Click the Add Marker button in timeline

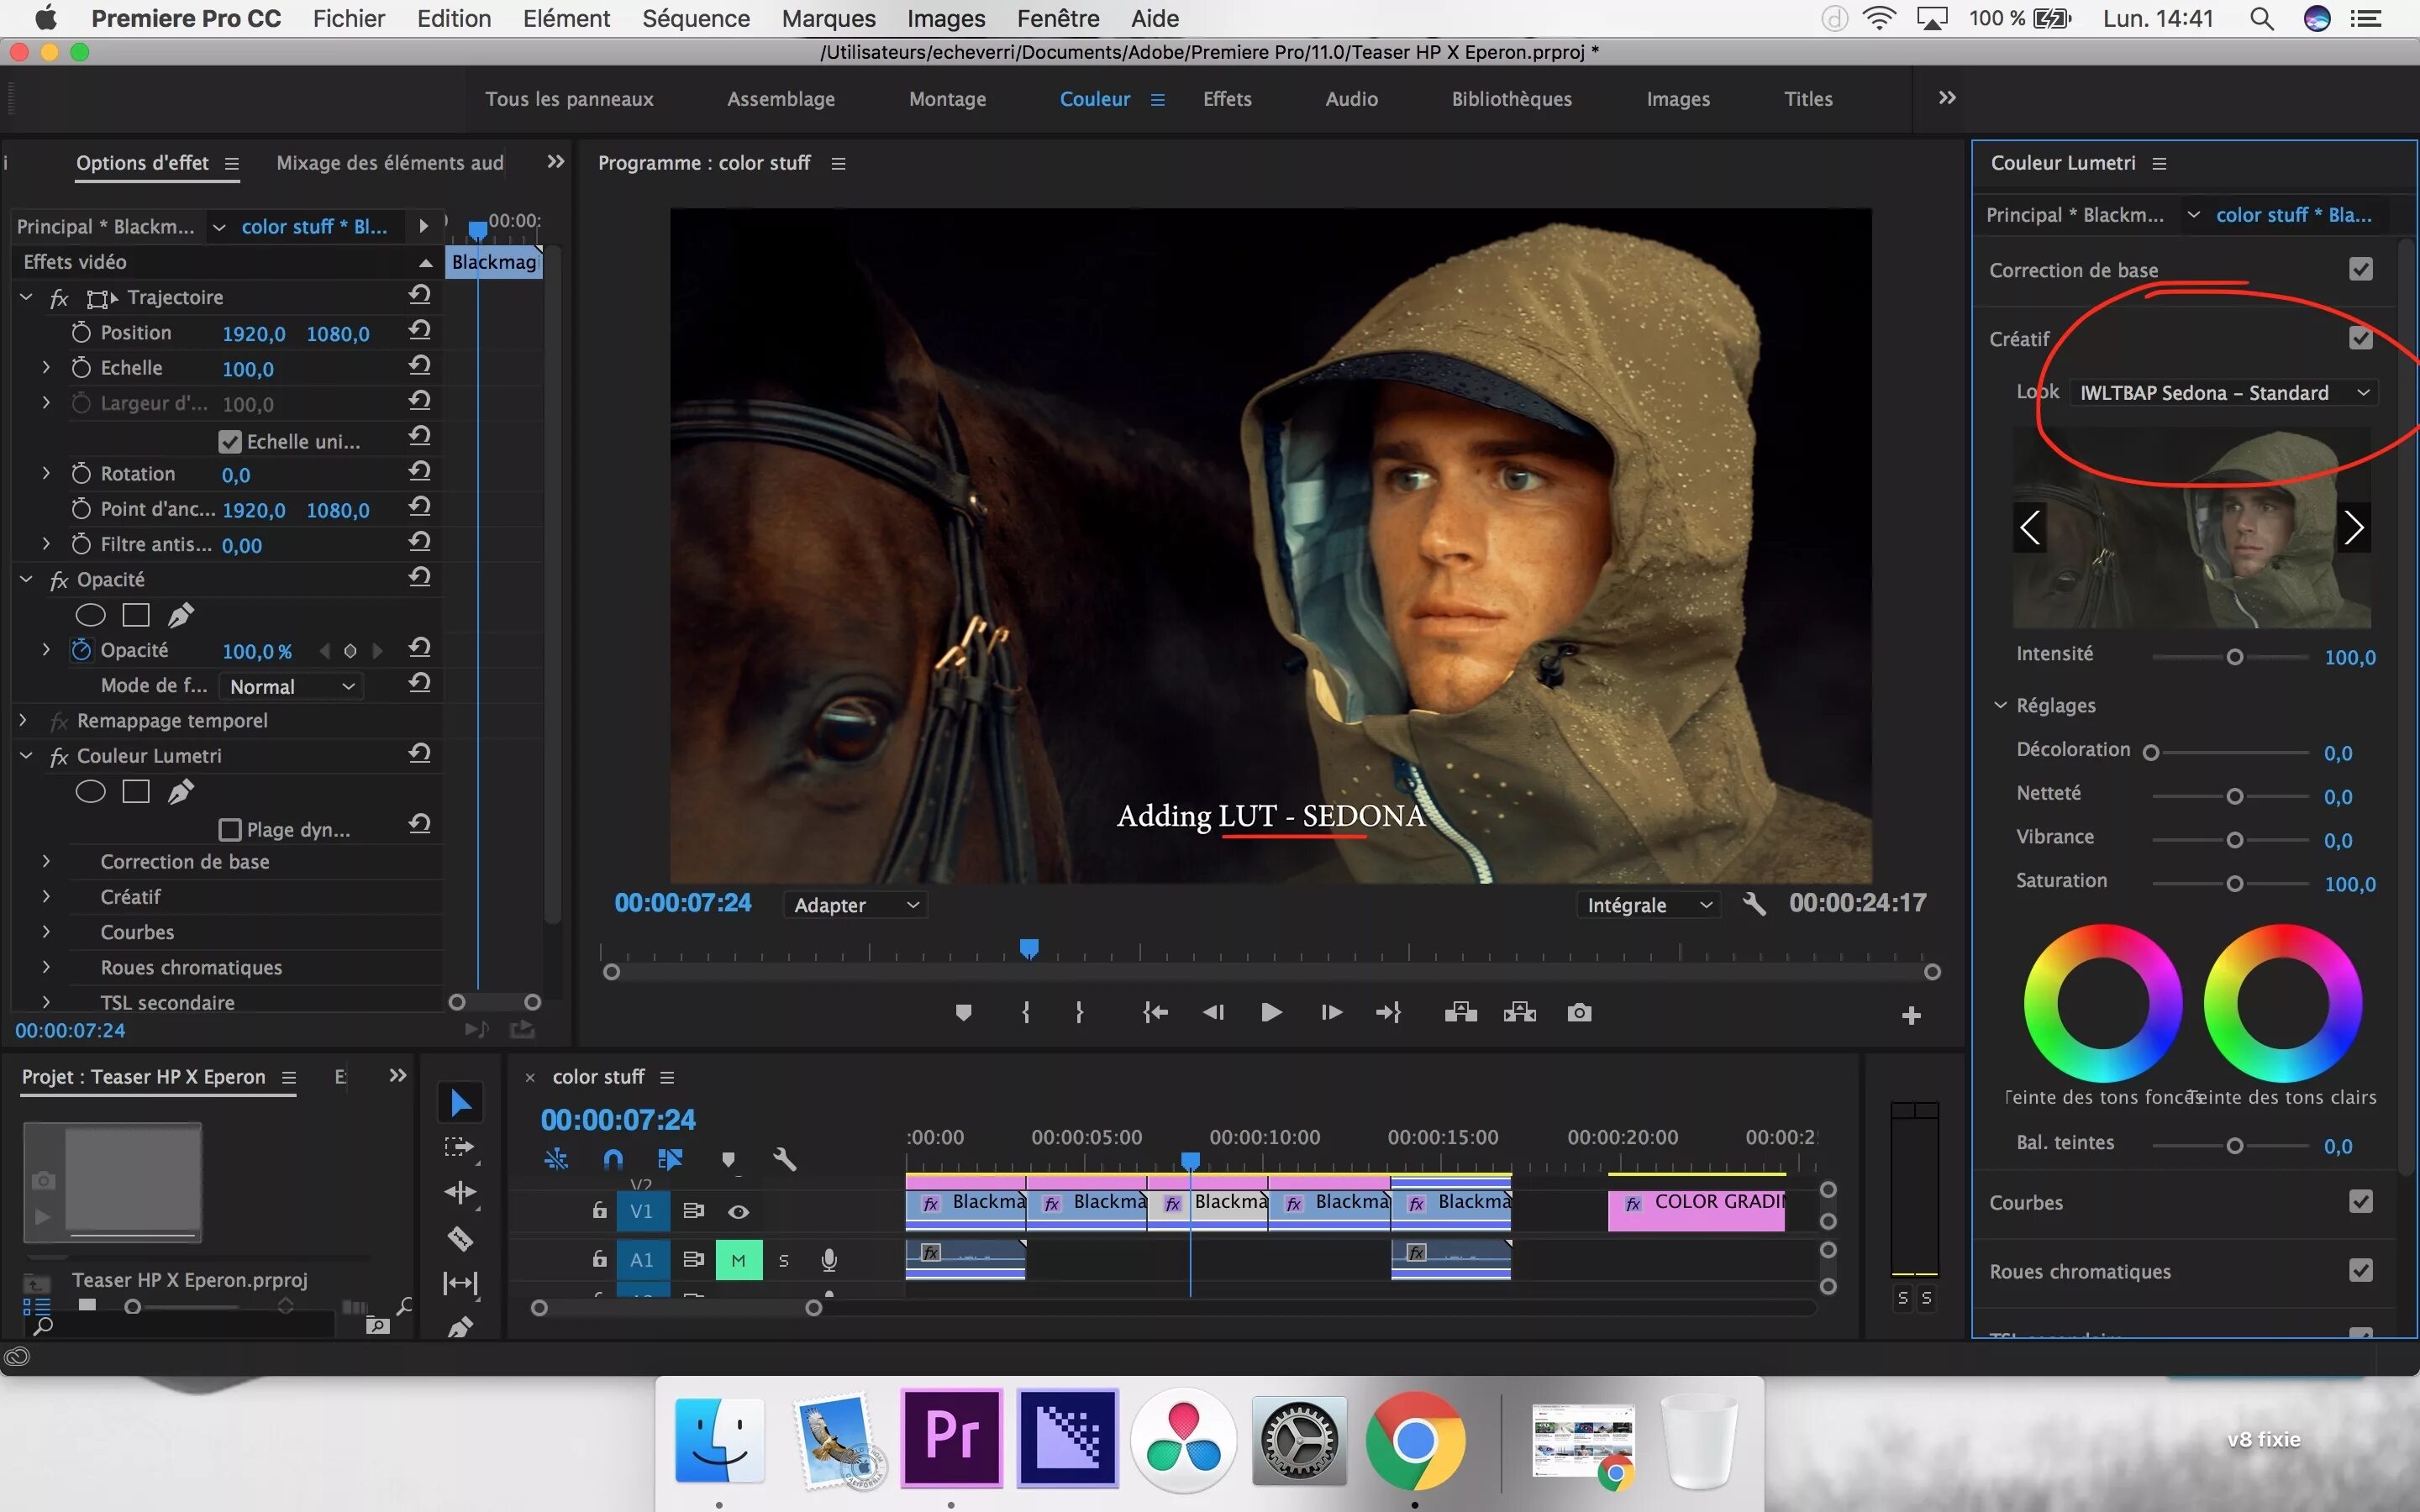click(728, 1160)
